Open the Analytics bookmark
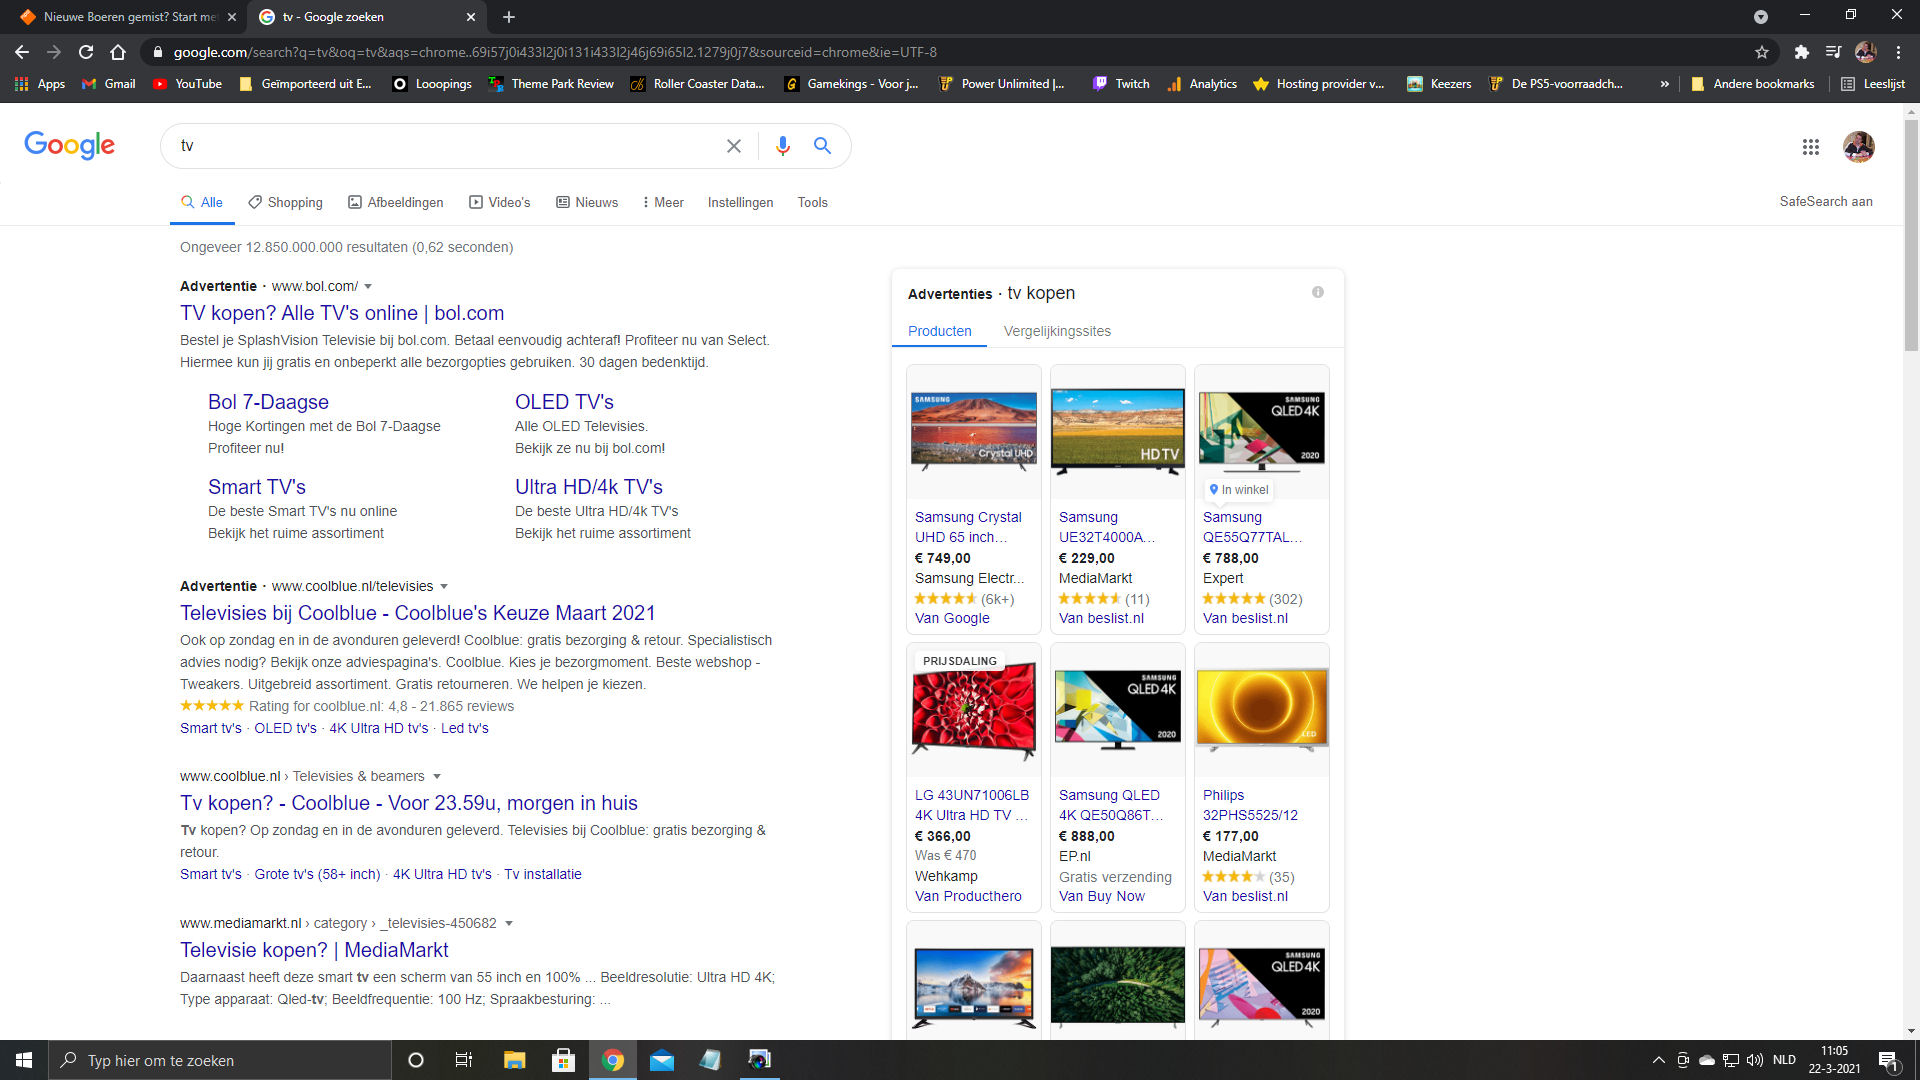Image resolution: width=1920 pixels, height=1080 pixels. [1202, 84]
